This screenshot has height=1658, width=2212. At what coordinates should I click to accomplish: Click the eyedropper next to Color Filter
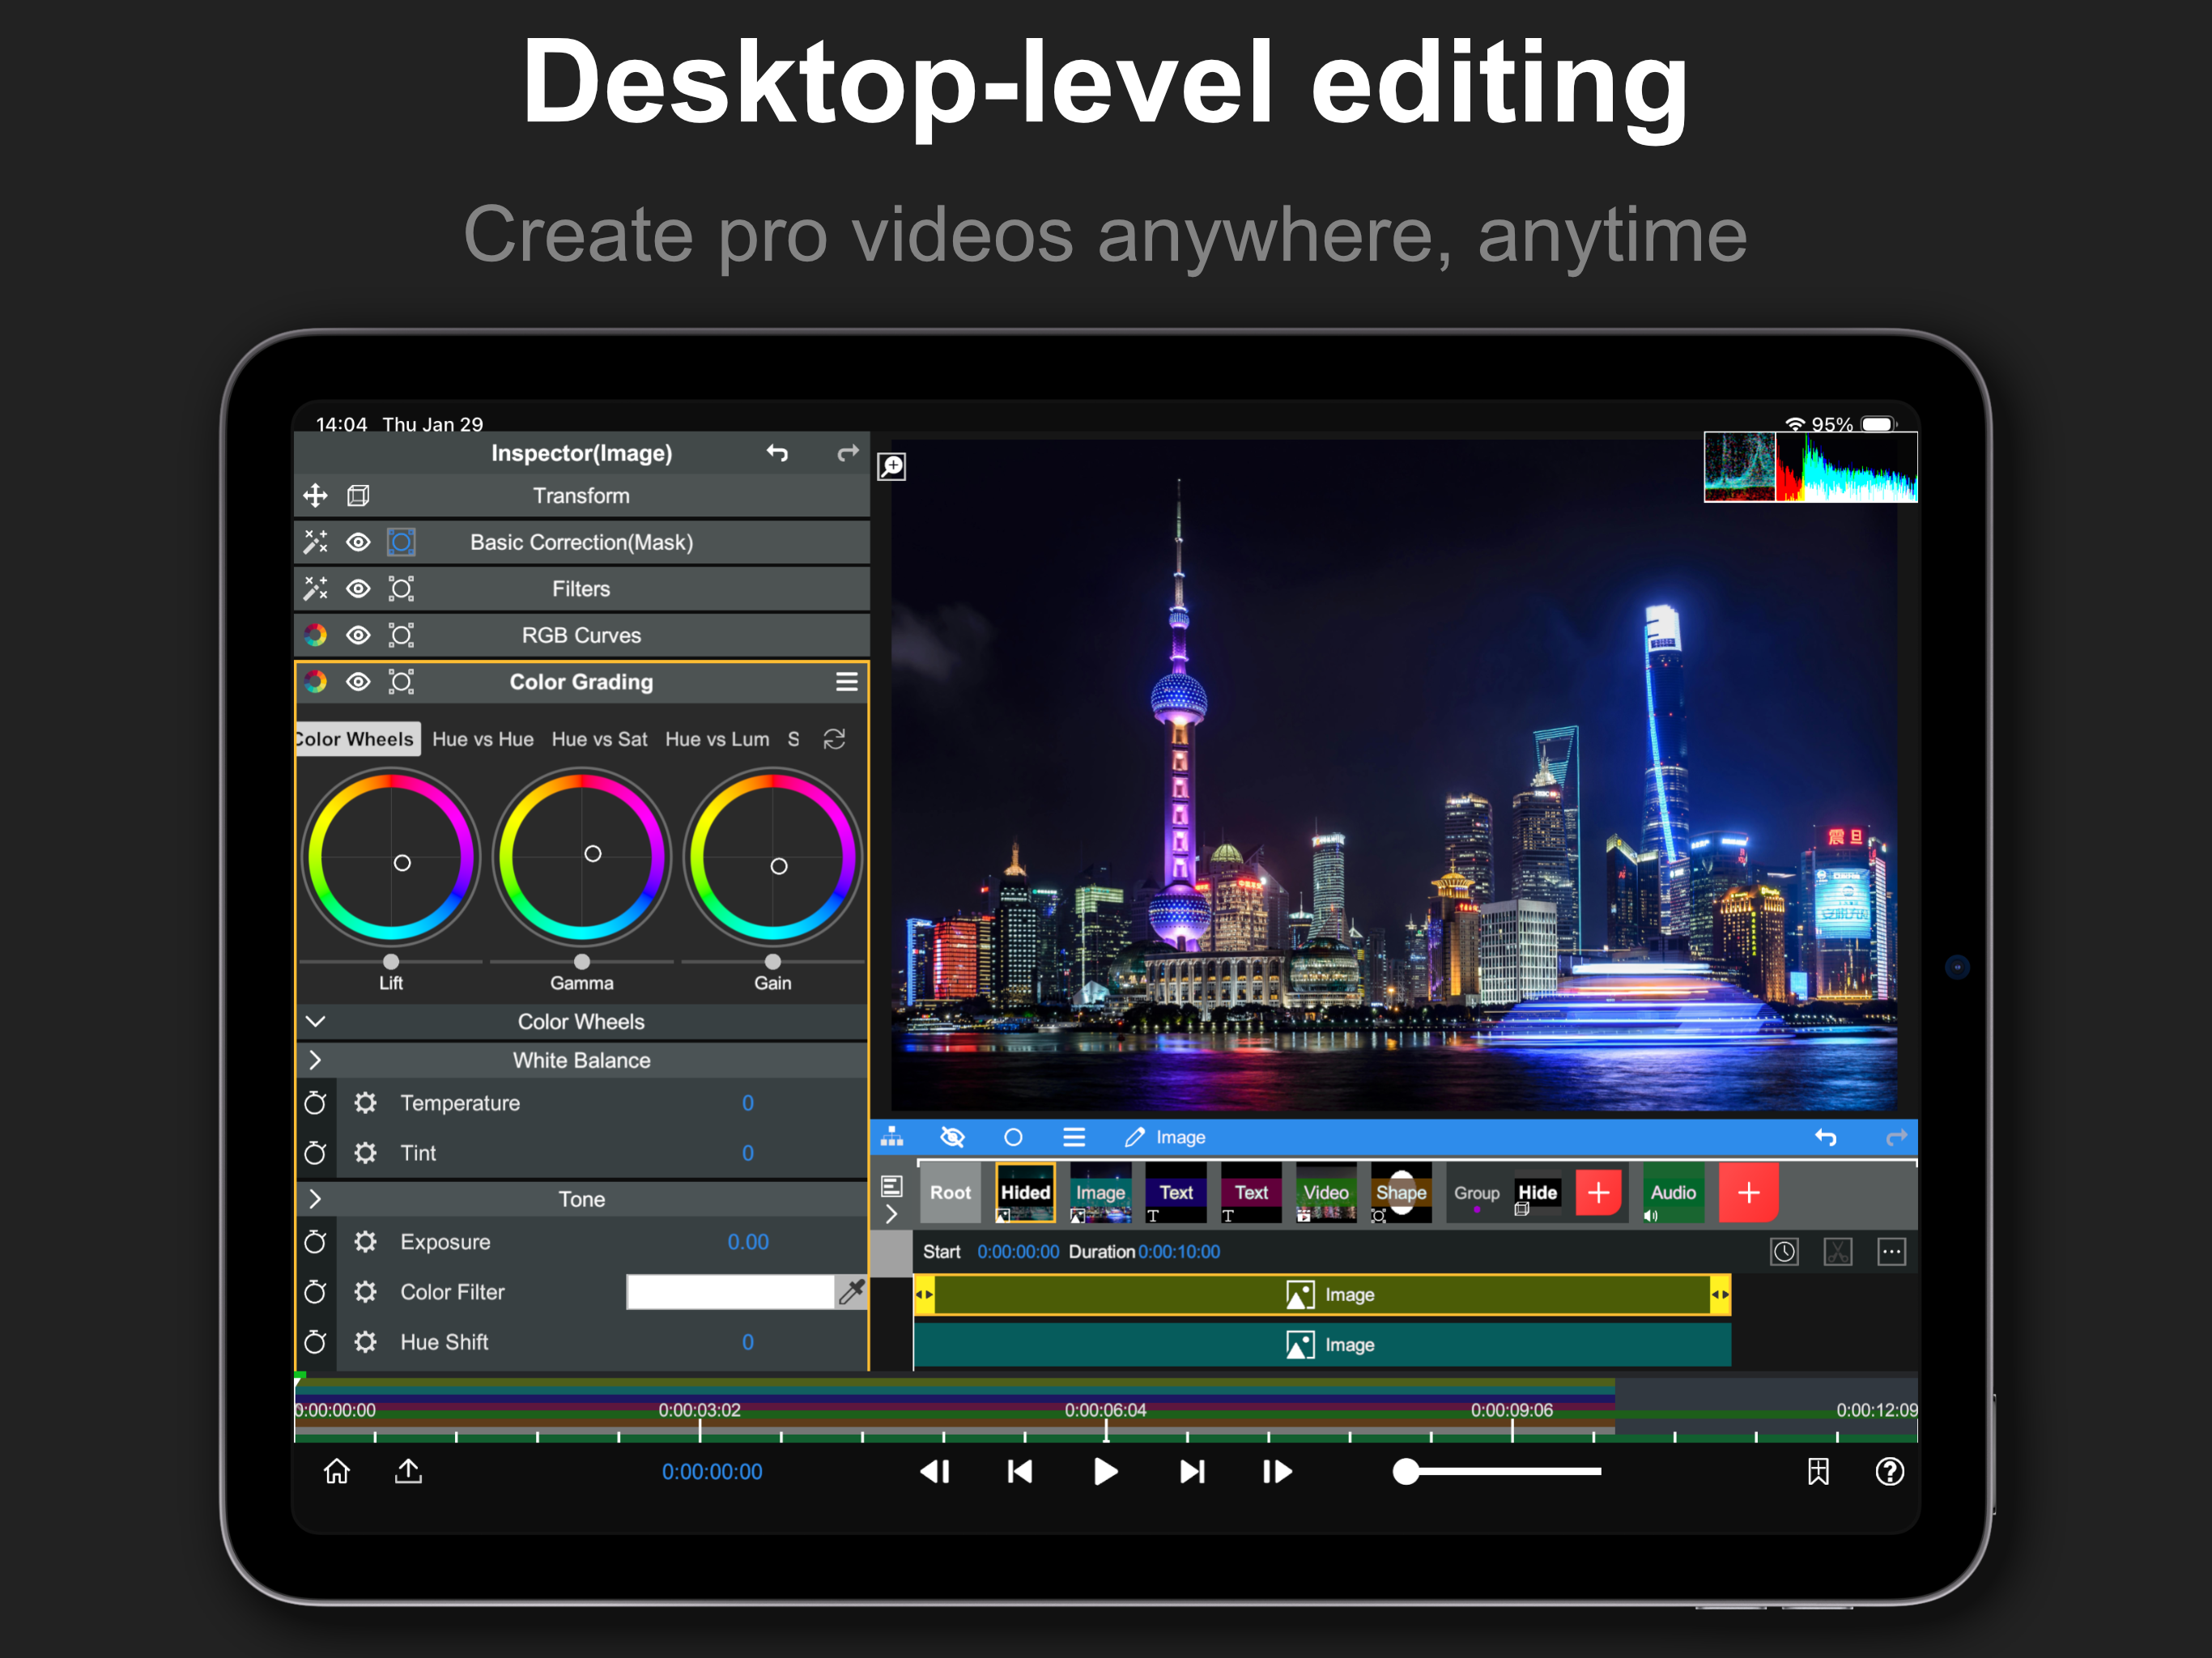[x=851, y=1291]
